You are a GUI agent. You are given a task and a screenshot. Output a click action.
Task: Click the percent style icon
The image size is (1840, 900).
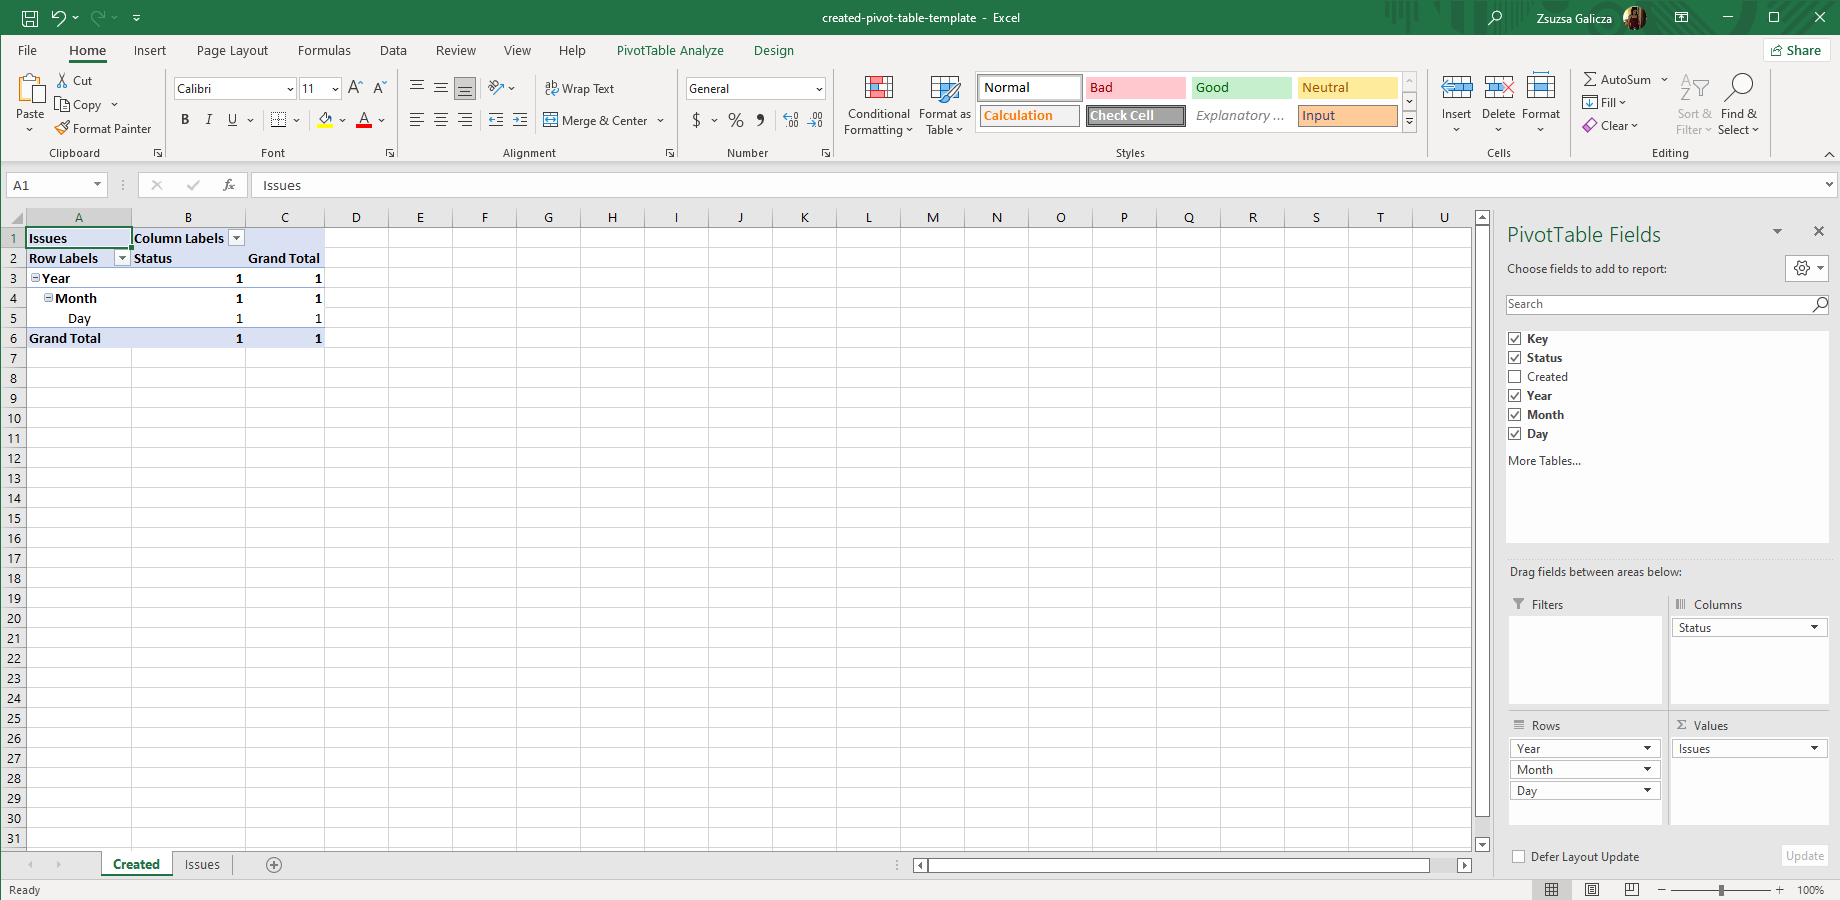(x=736, y=120)
